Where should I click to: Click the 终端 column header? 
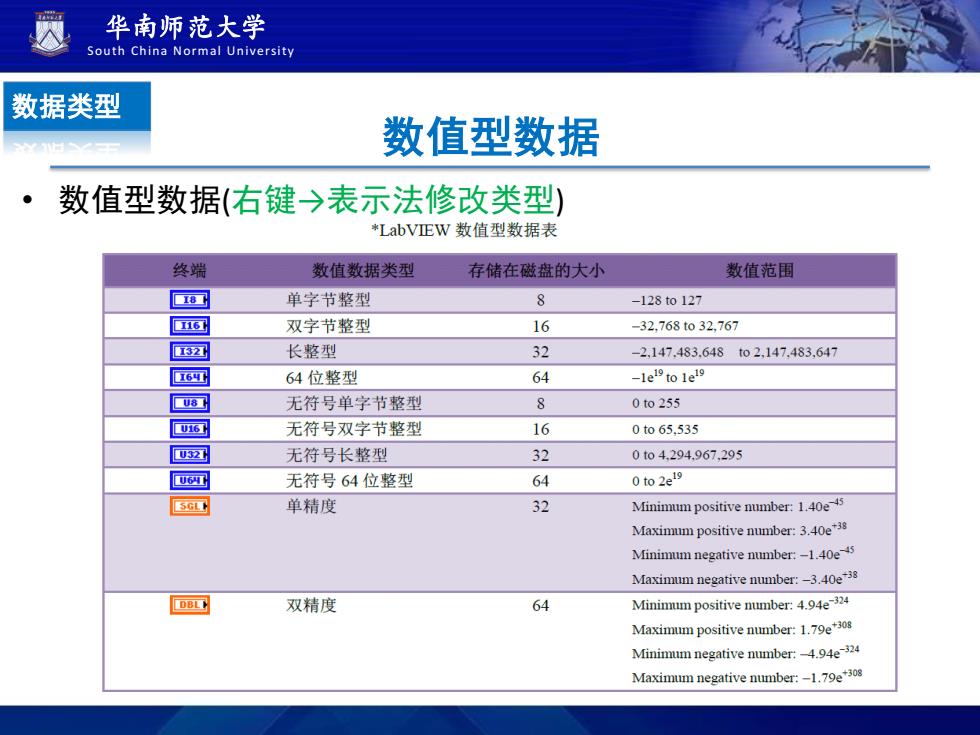coord(189,271)
